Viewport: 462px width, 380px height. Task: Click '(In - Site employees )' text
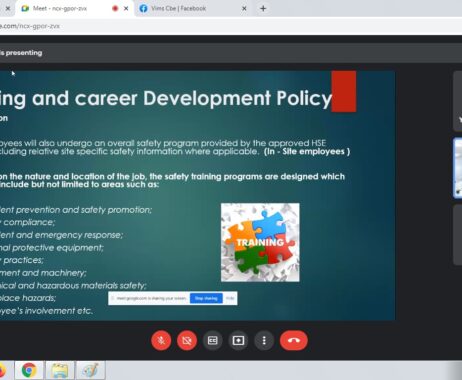tap(307, 152)
